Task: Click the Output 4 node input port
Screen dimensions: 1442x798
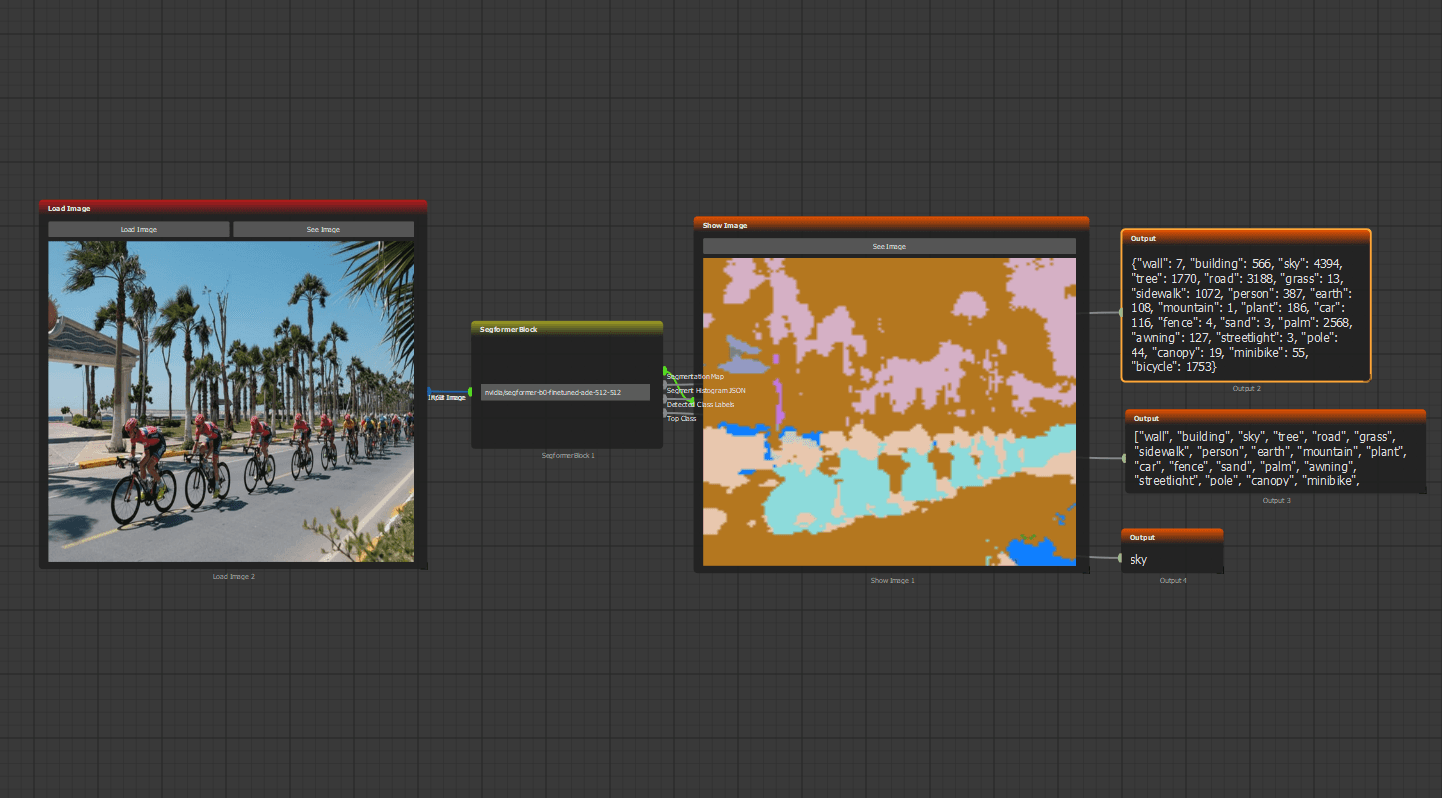Action: point(1120,558)
